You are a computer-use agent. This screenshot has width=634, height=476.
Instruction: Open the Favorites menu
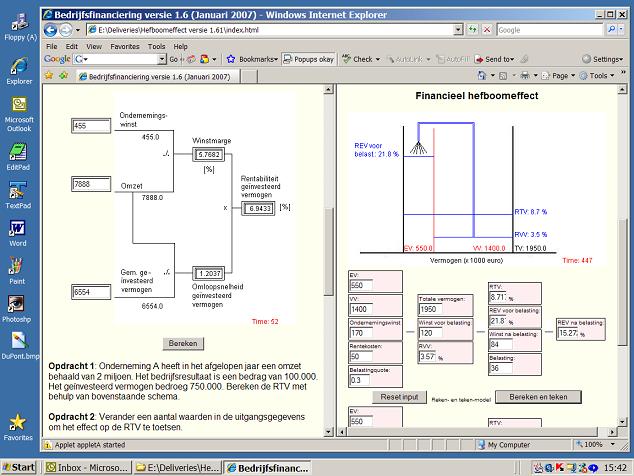[x=125, y=47]
